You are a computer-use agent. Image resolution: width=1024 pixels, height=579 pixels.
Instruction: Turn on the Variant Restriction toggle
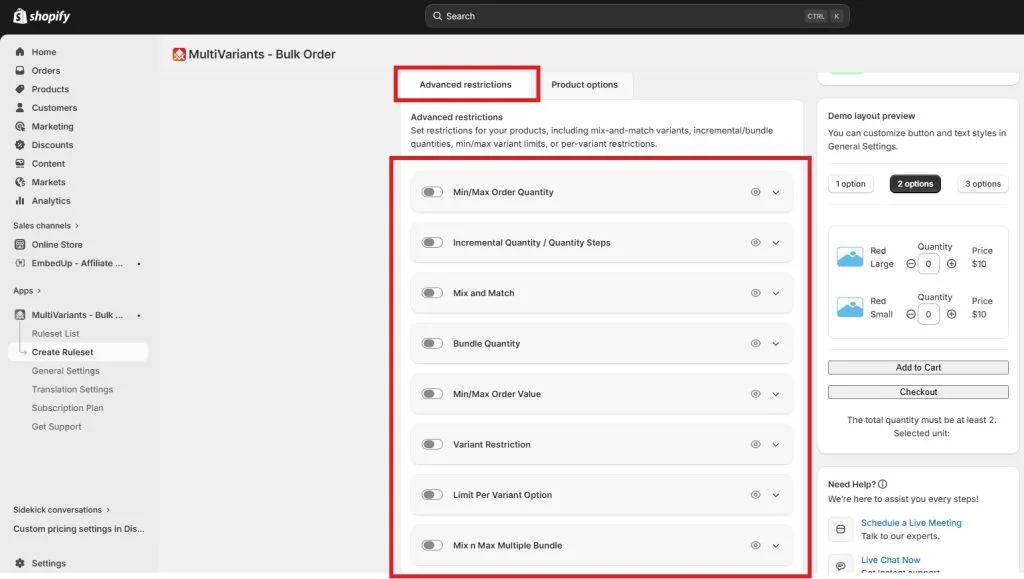coord(432,444)
